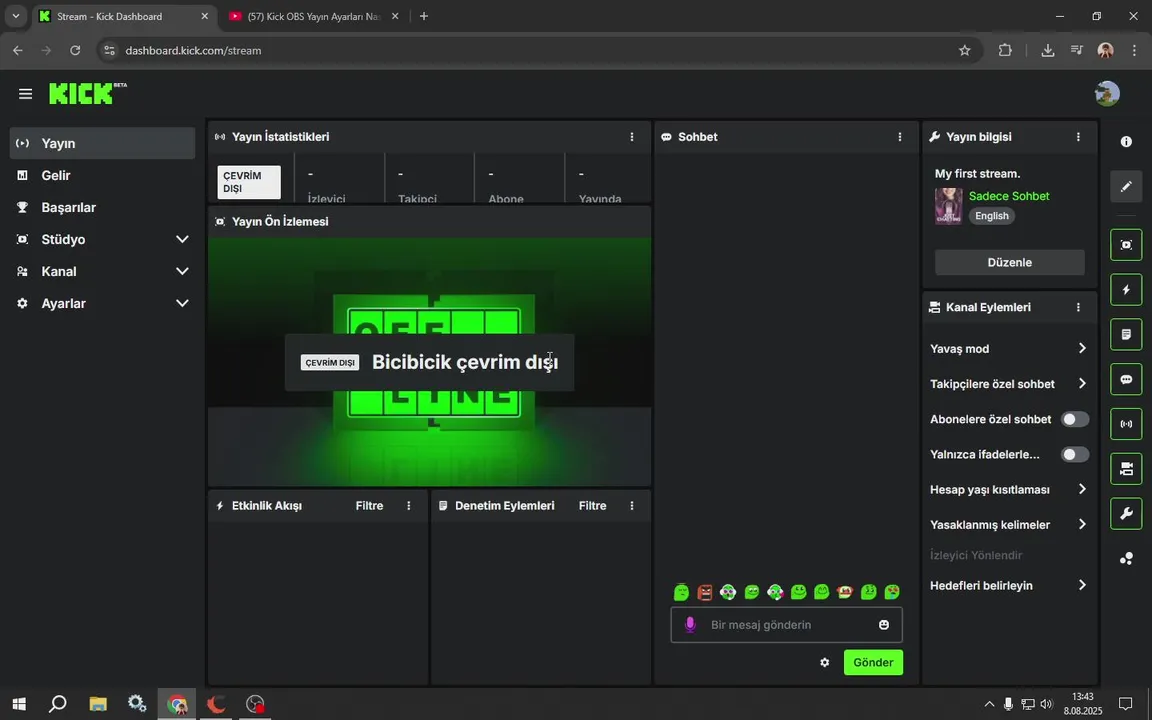Click the Sadece Sohbet category link
This screenshot has height=720, width=1152.
click(1009, 196)
